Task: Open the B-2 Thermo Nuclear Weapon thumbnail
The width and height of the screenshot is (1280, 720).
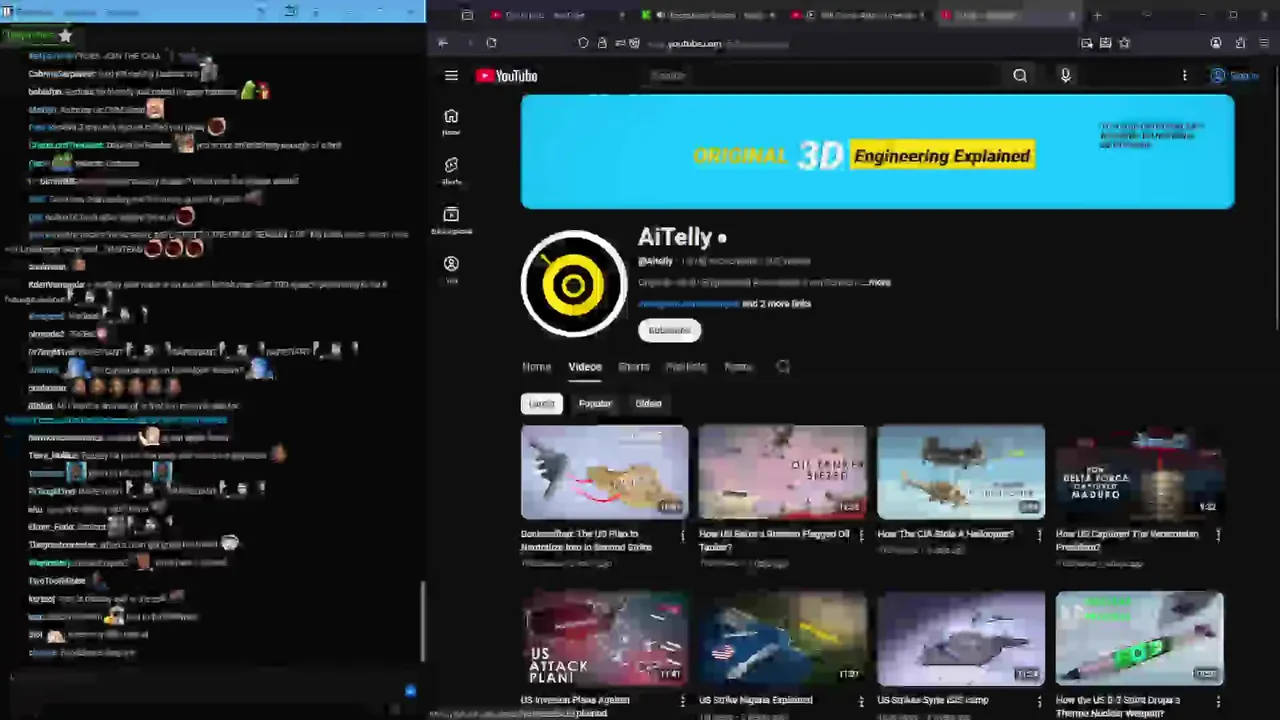Action: (x=1139, y=638)
